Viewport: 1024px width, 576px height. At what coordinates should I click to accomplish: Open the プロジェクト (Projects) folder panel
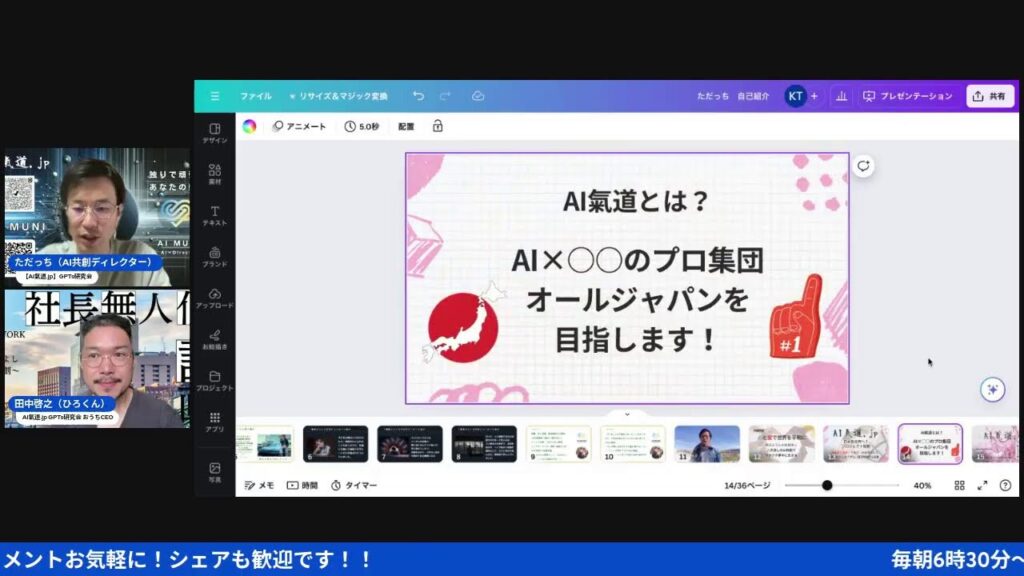214,380
